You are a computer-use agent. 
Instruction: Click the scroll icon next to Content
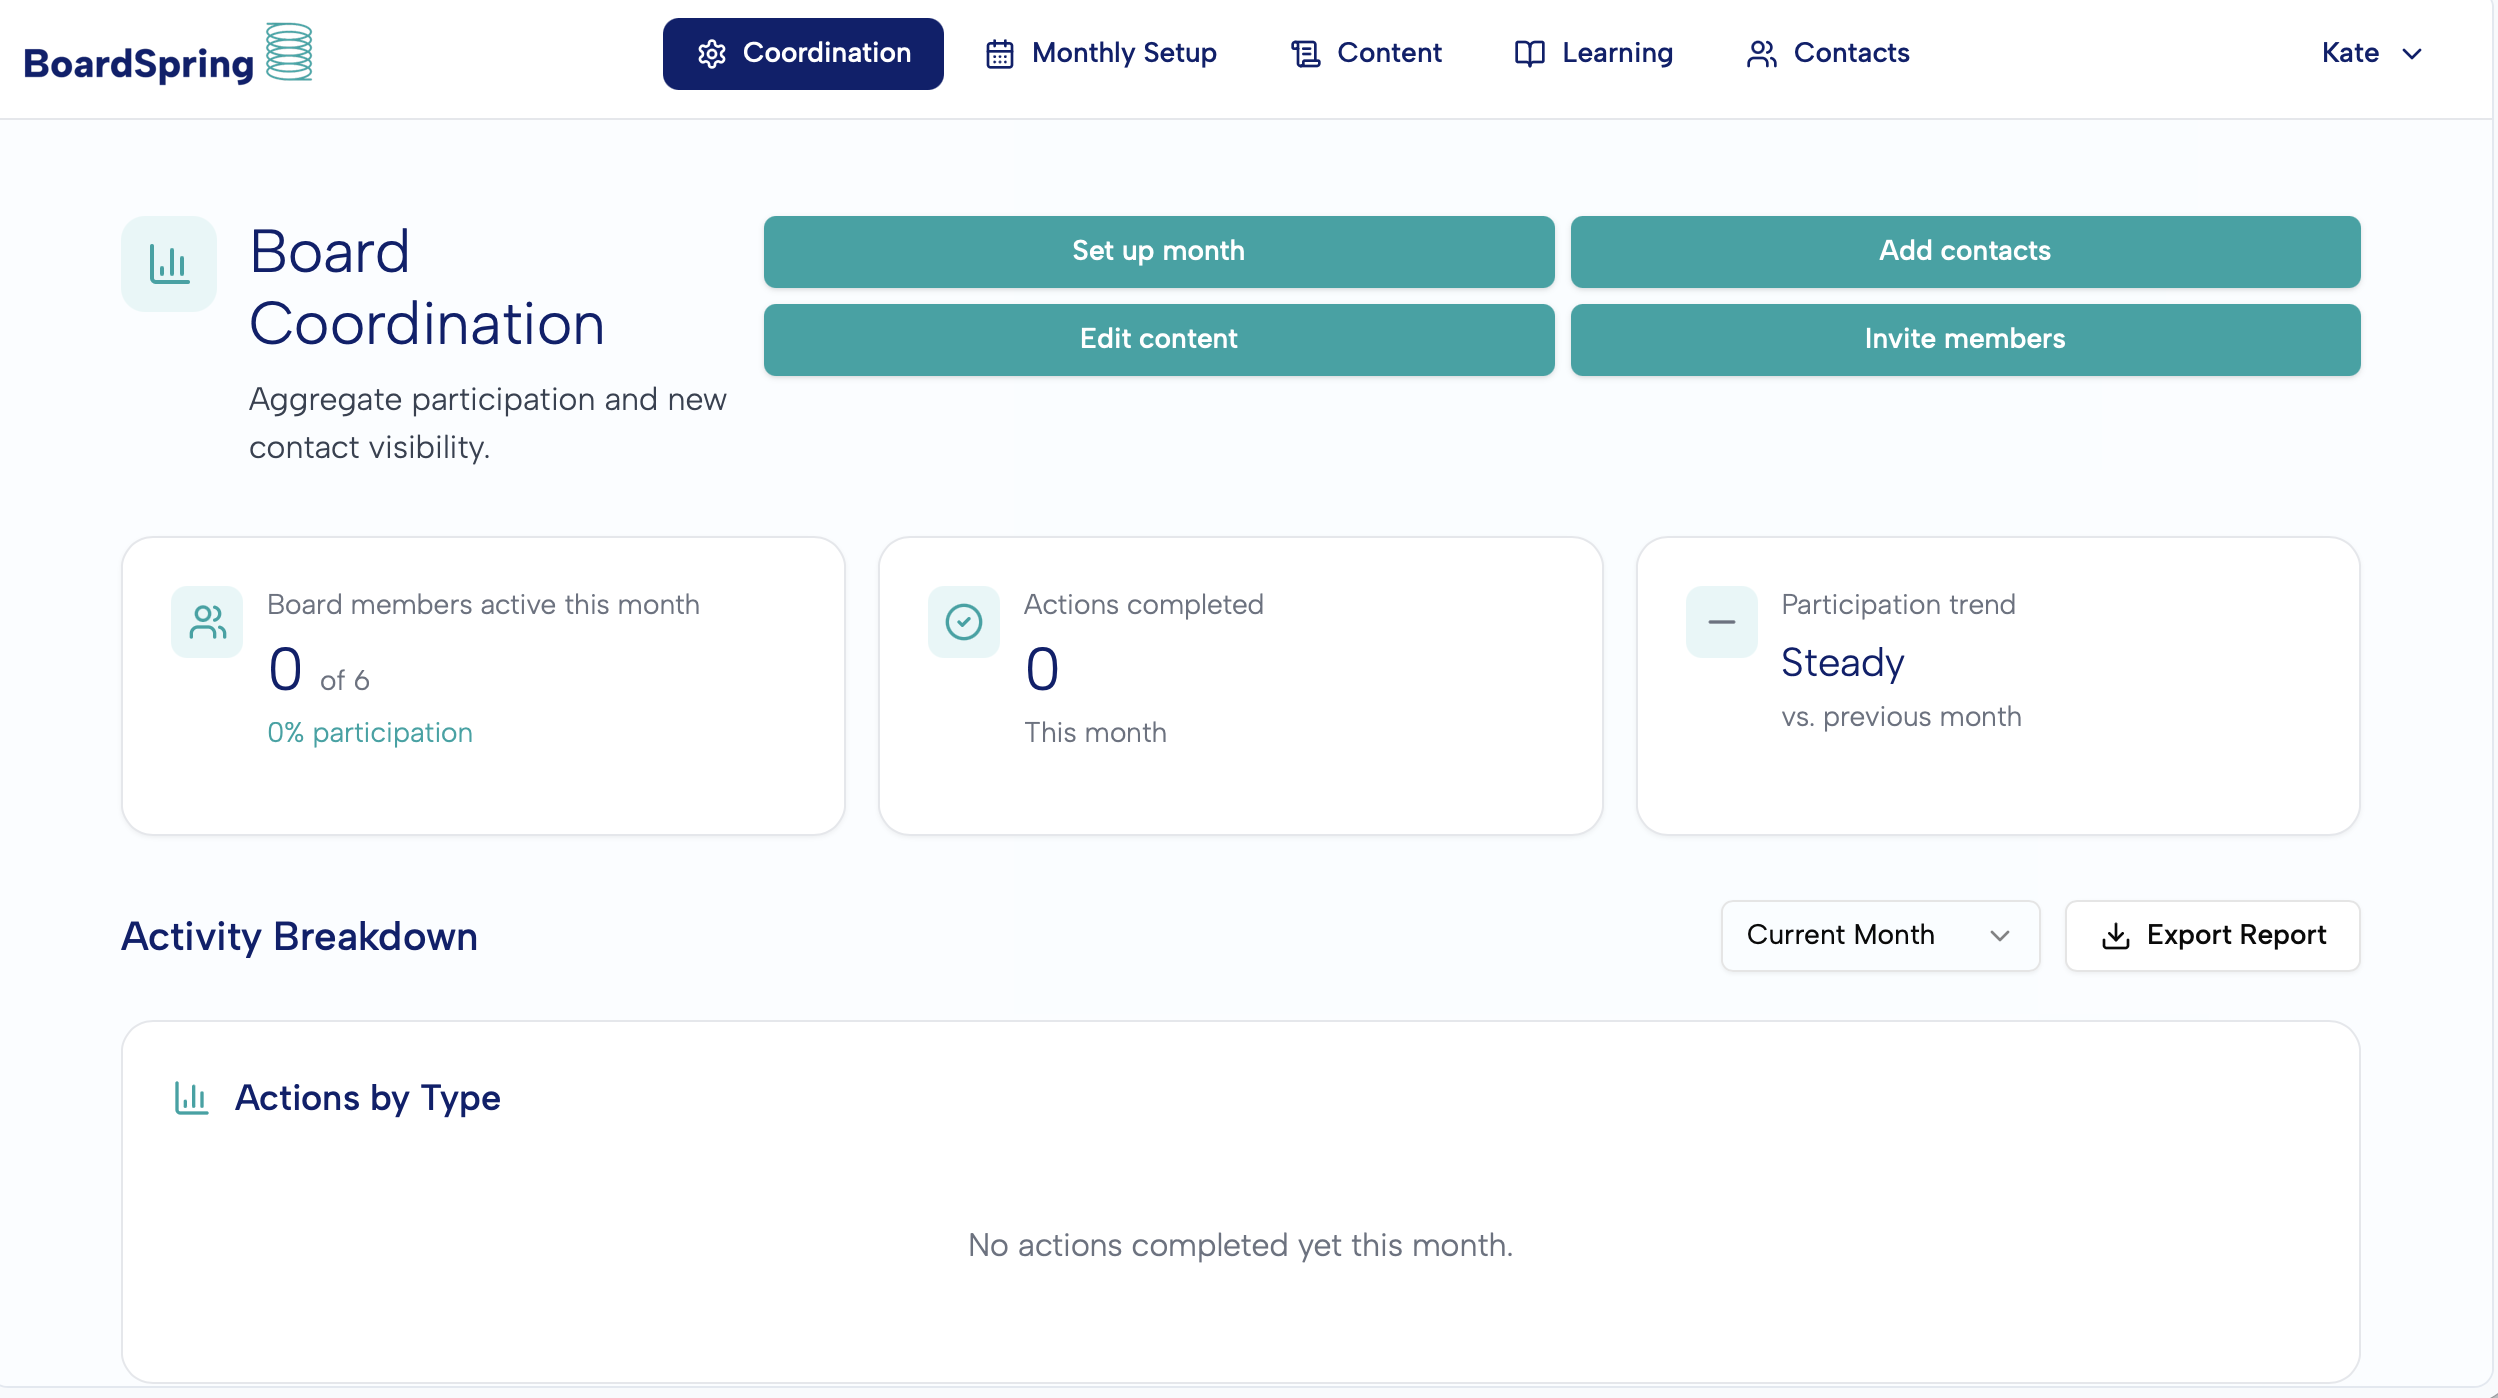pos(1305,54)
